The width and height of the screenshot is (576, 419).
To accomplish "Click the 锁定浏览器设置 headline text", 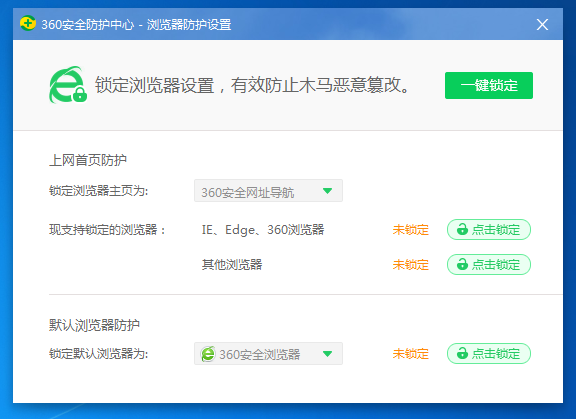I will pyautogui.click(x=155, y=85).
